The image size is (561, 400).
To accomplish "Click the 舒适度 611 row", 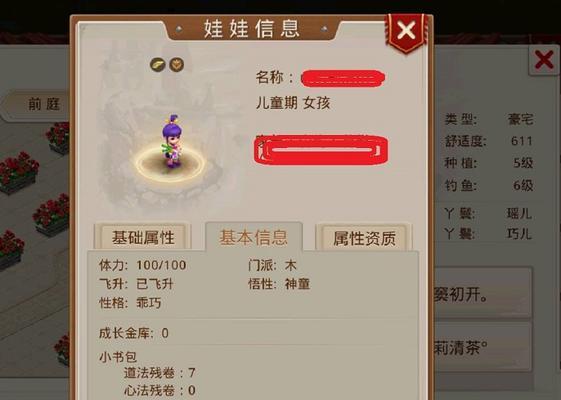I will click(x=488, y=141).
